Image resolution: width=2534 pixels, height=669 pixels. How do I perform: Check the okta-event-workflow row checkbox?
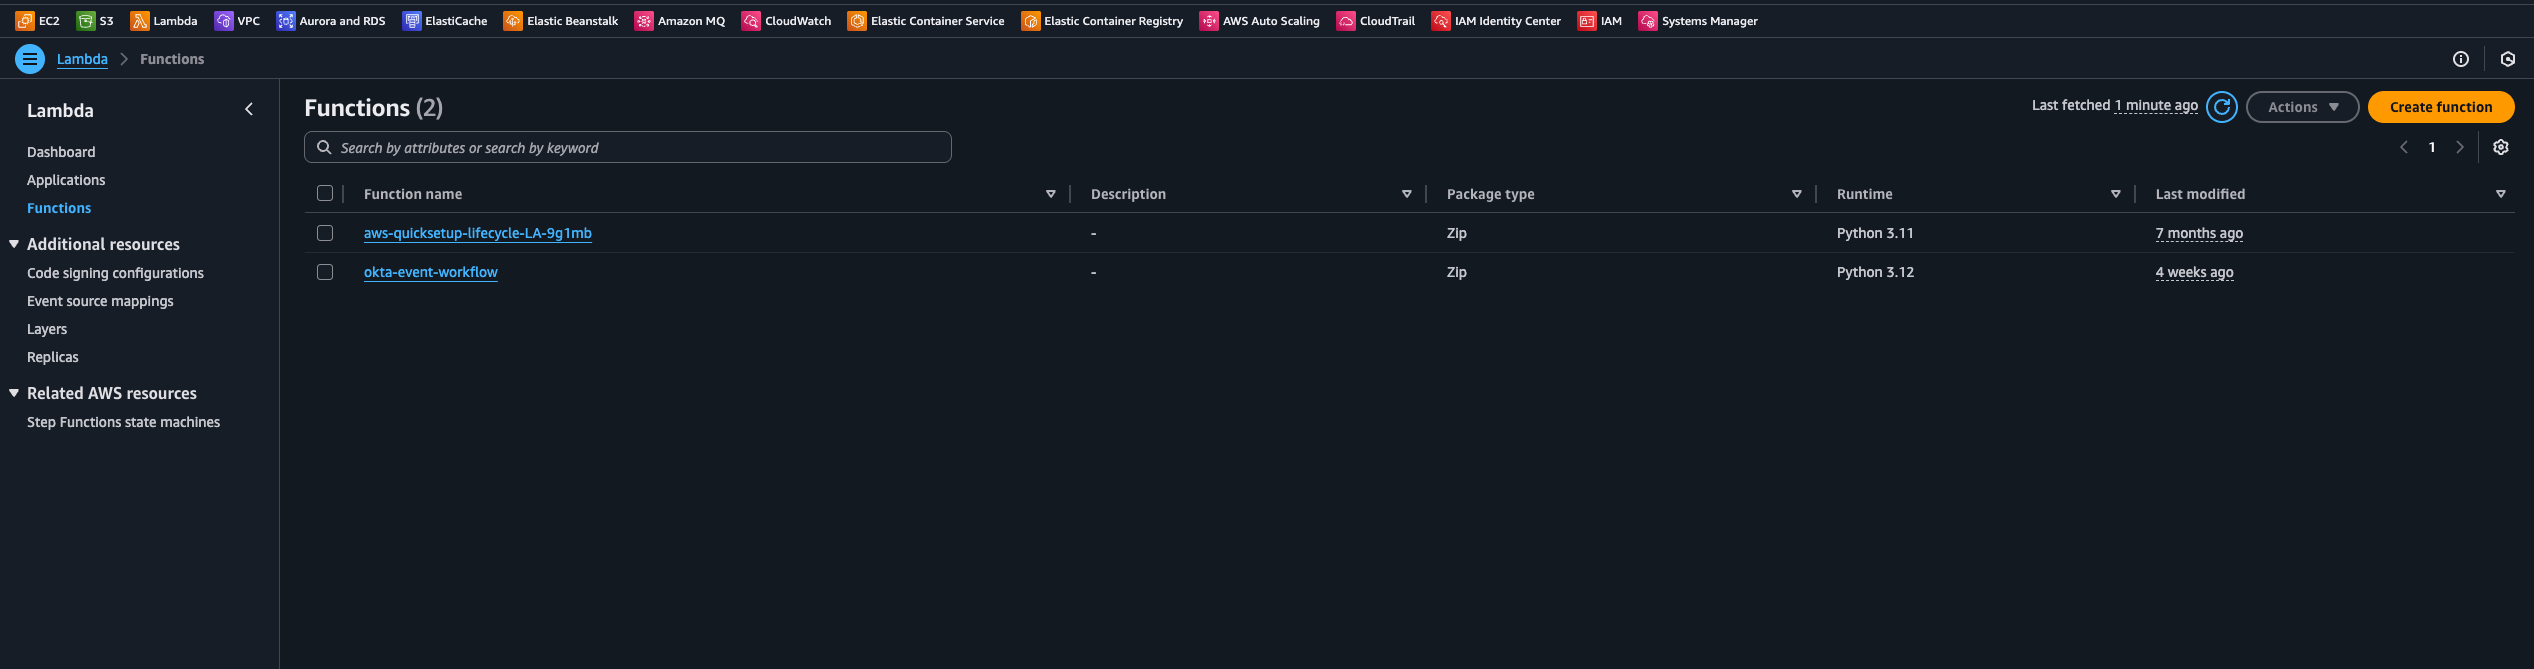(x=325, y=272)
